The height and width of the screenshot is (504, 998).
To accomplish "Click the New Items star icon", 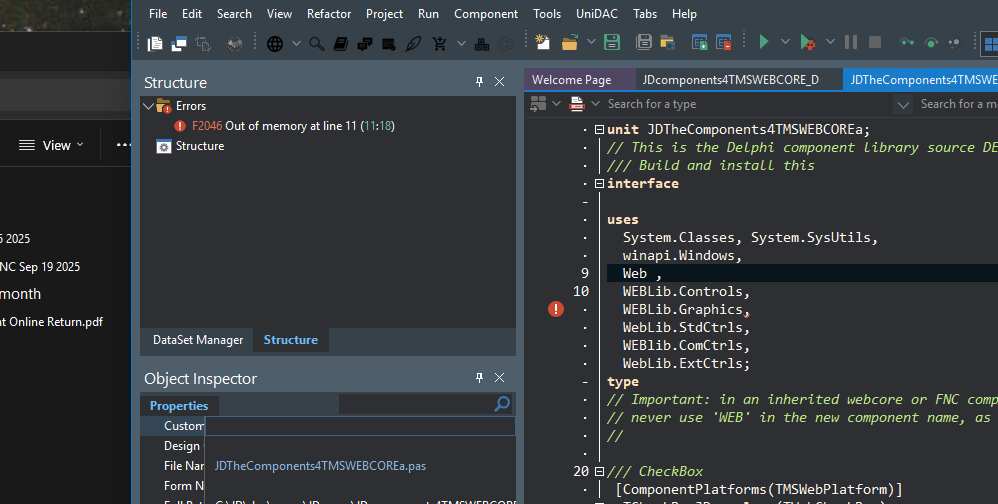I will coord(542,43).
